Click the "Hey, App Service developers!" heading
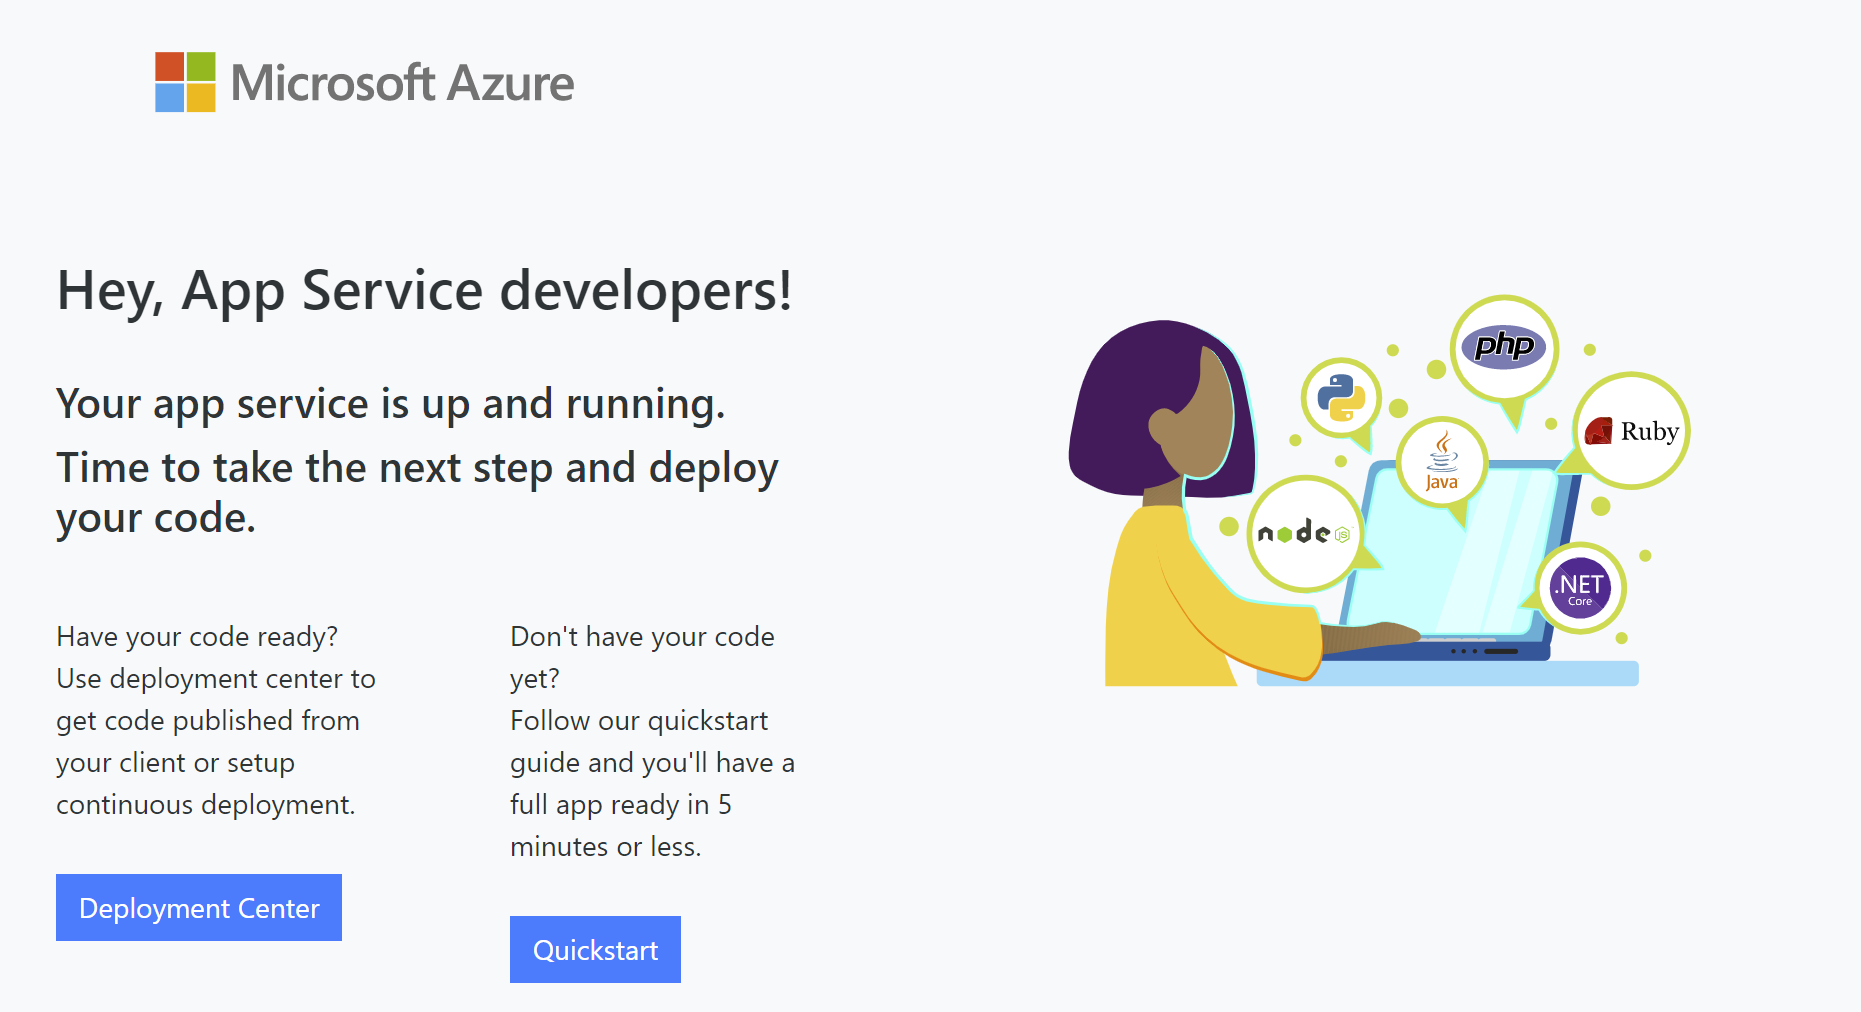 click(425, 291)
